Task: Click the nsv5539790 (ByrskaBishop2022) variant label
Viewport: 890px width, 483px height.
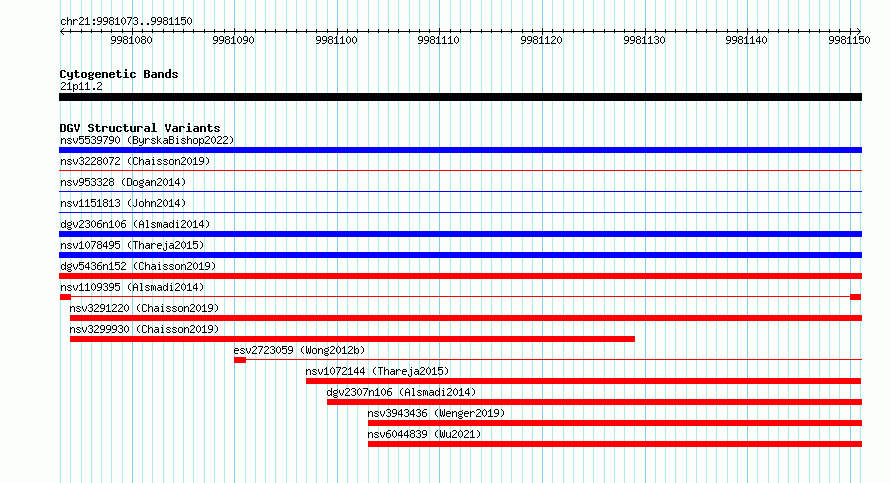Action: 147,140
